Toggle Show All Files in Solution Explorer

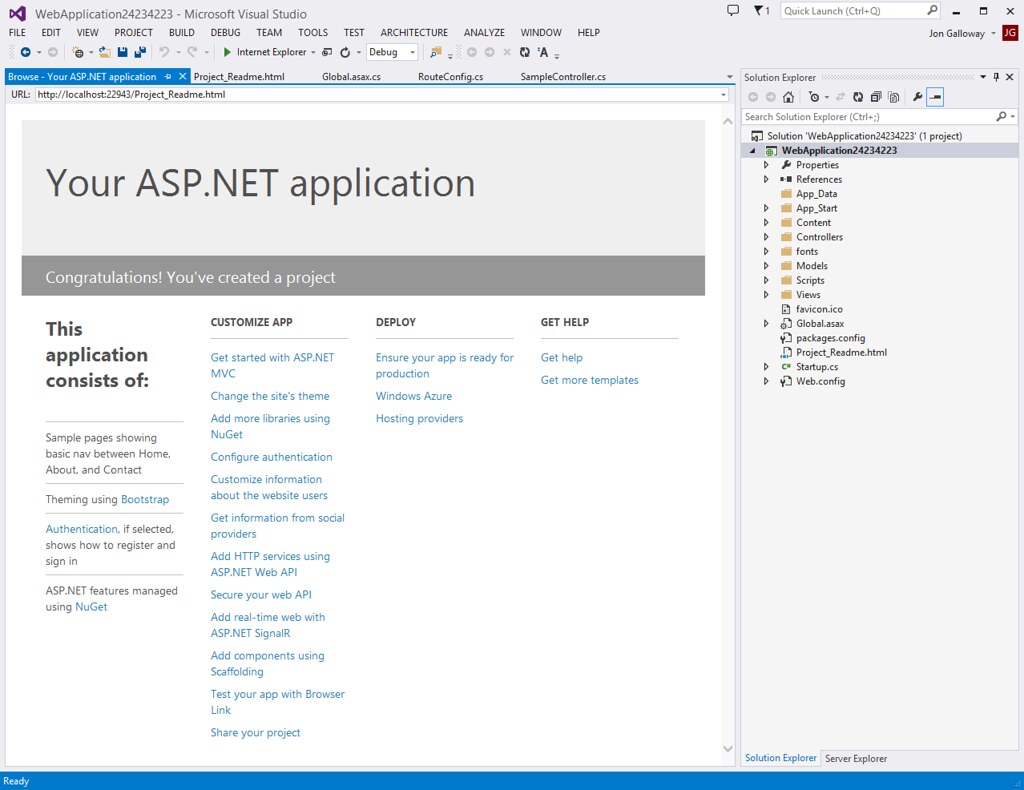(893, 97)
